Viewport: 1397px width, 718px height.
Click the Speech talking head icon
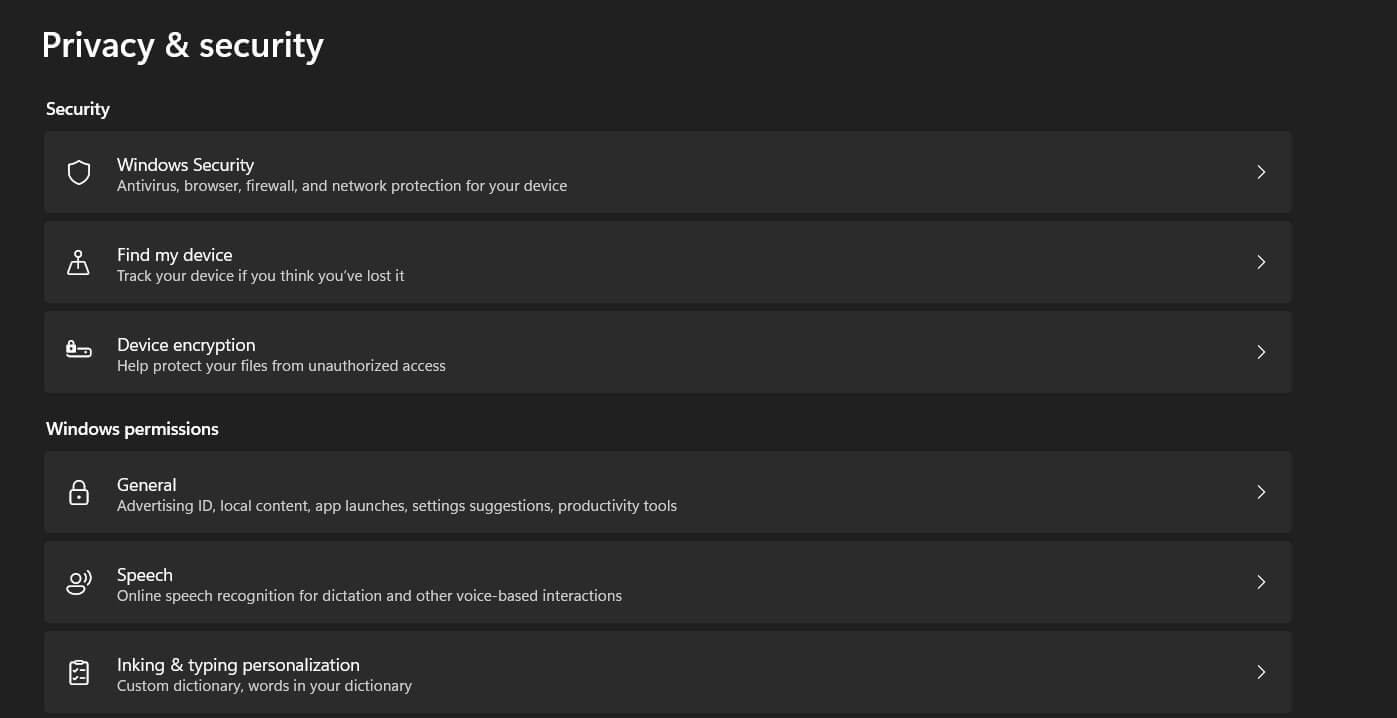pyautogui.click(x=79, y=583)
